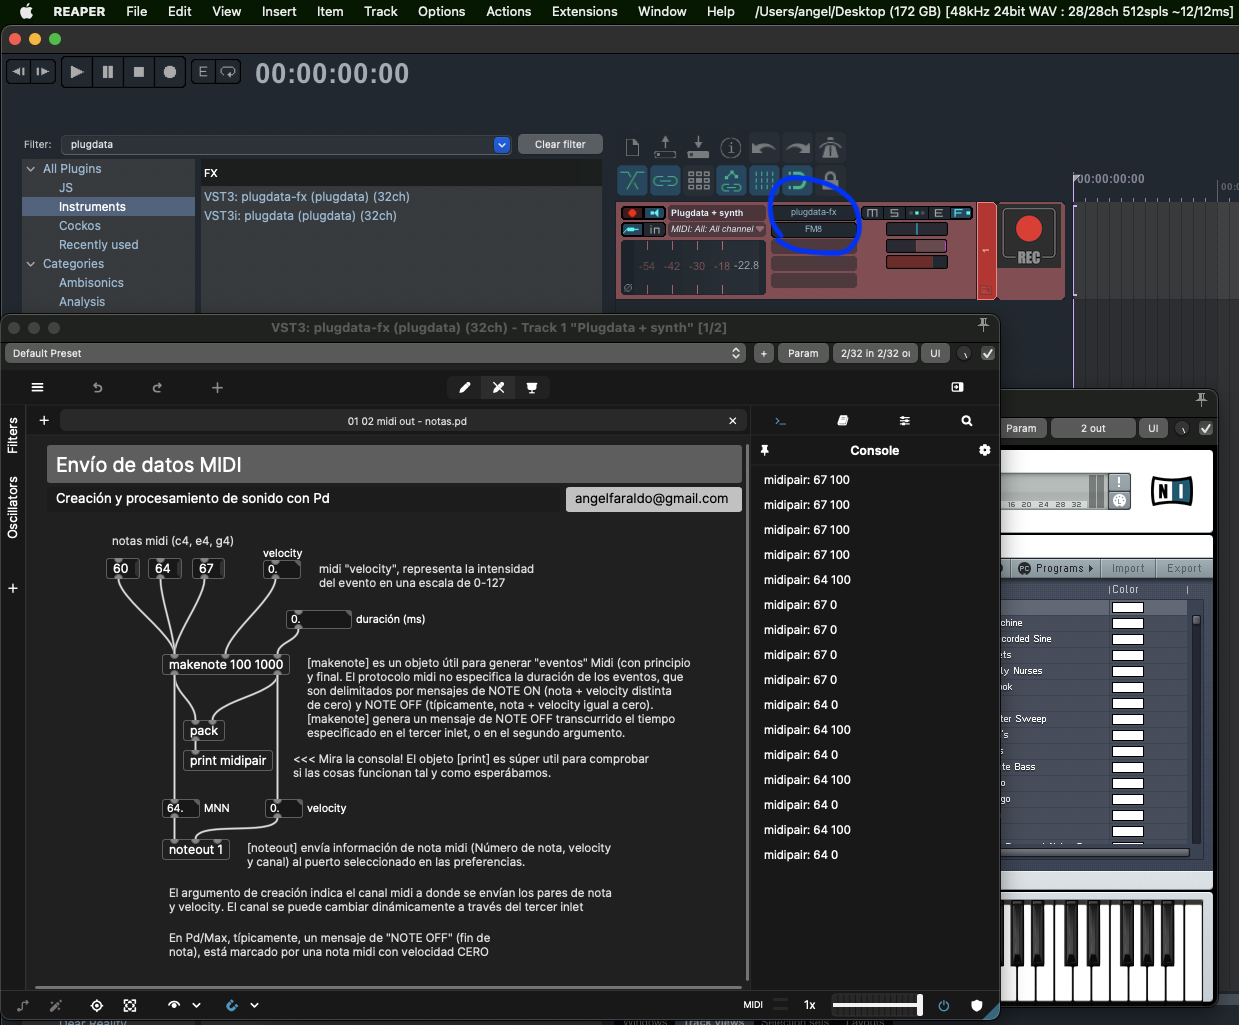Open the FM8 FX slot on track
Screen dimensions: 1239x1025
[x=813, y=229]
